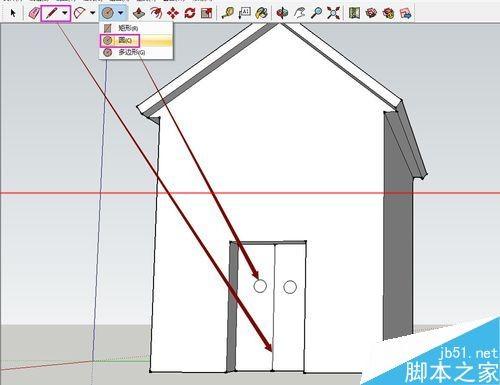Collapse the Shapes tool dropdown arrow
Image resolution: width=500 pixels, height=385 pixels.
point(121,14)
